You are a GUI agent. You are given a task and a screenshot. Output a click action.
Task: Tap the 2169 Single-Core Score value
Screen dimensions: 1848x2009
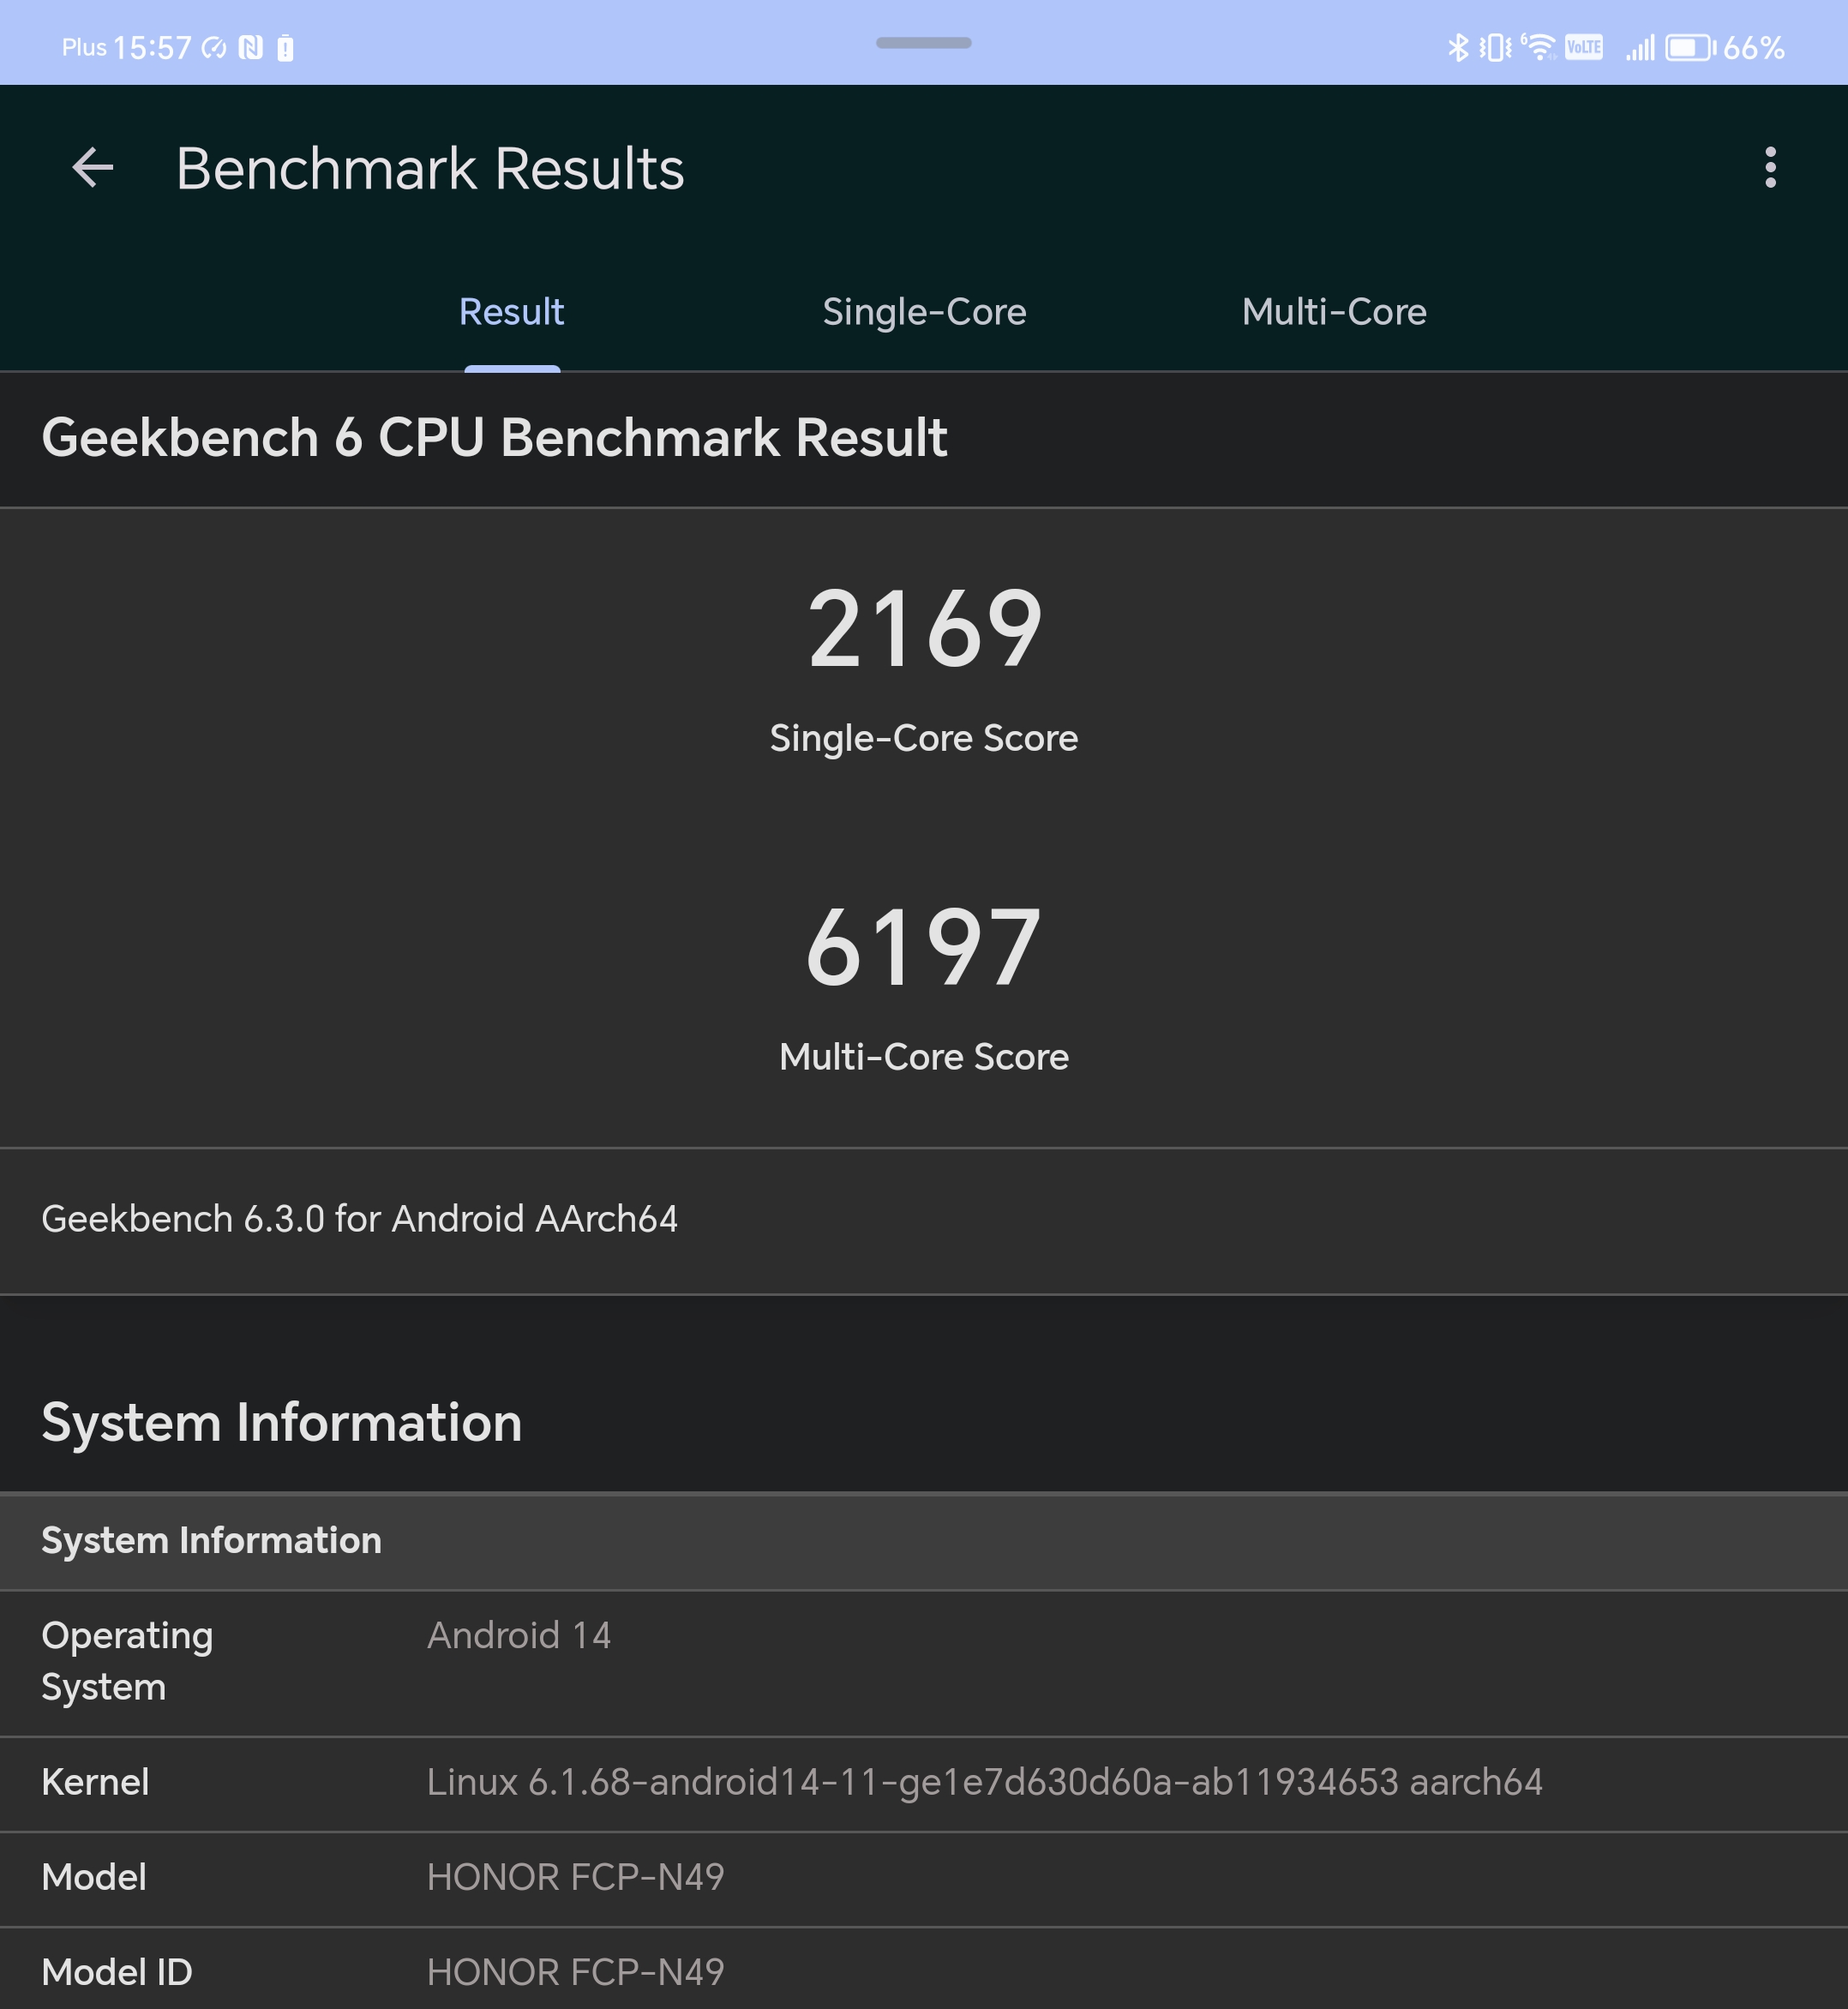pyautogui.click(x=924, y=629)
